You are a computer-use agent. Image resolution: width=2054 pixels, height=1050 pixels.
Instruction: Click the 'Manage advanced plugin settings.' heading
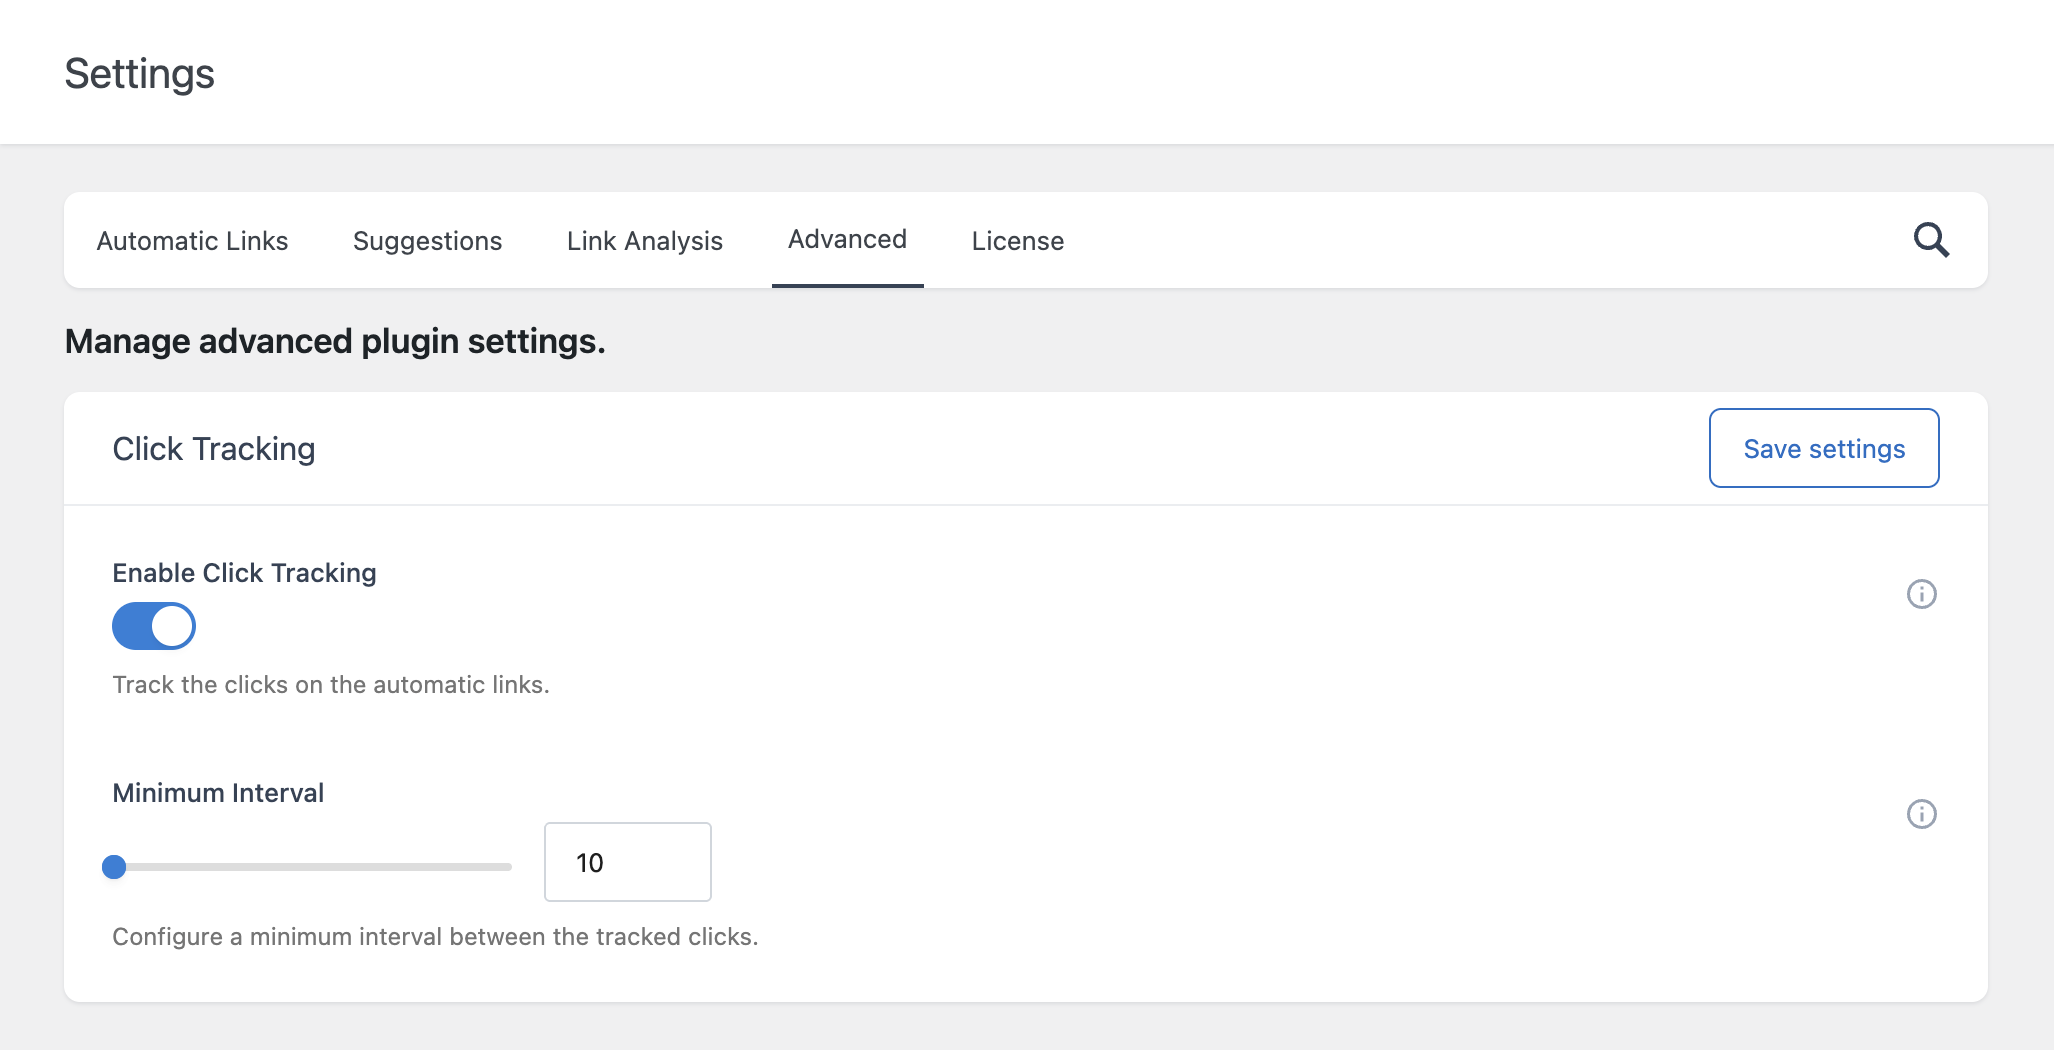tap(335, 342)
